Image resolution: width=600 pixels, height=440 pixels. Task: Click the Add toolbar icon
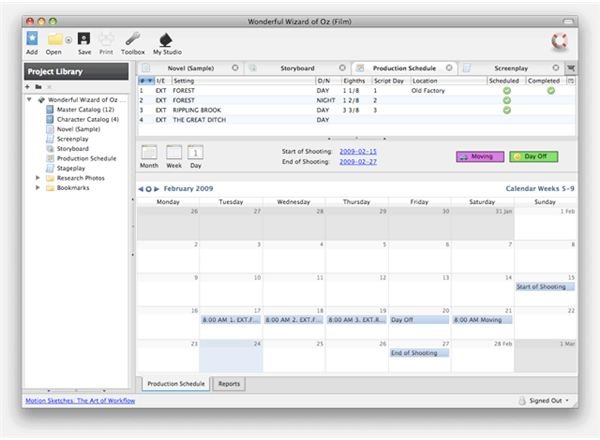(32, 39)
